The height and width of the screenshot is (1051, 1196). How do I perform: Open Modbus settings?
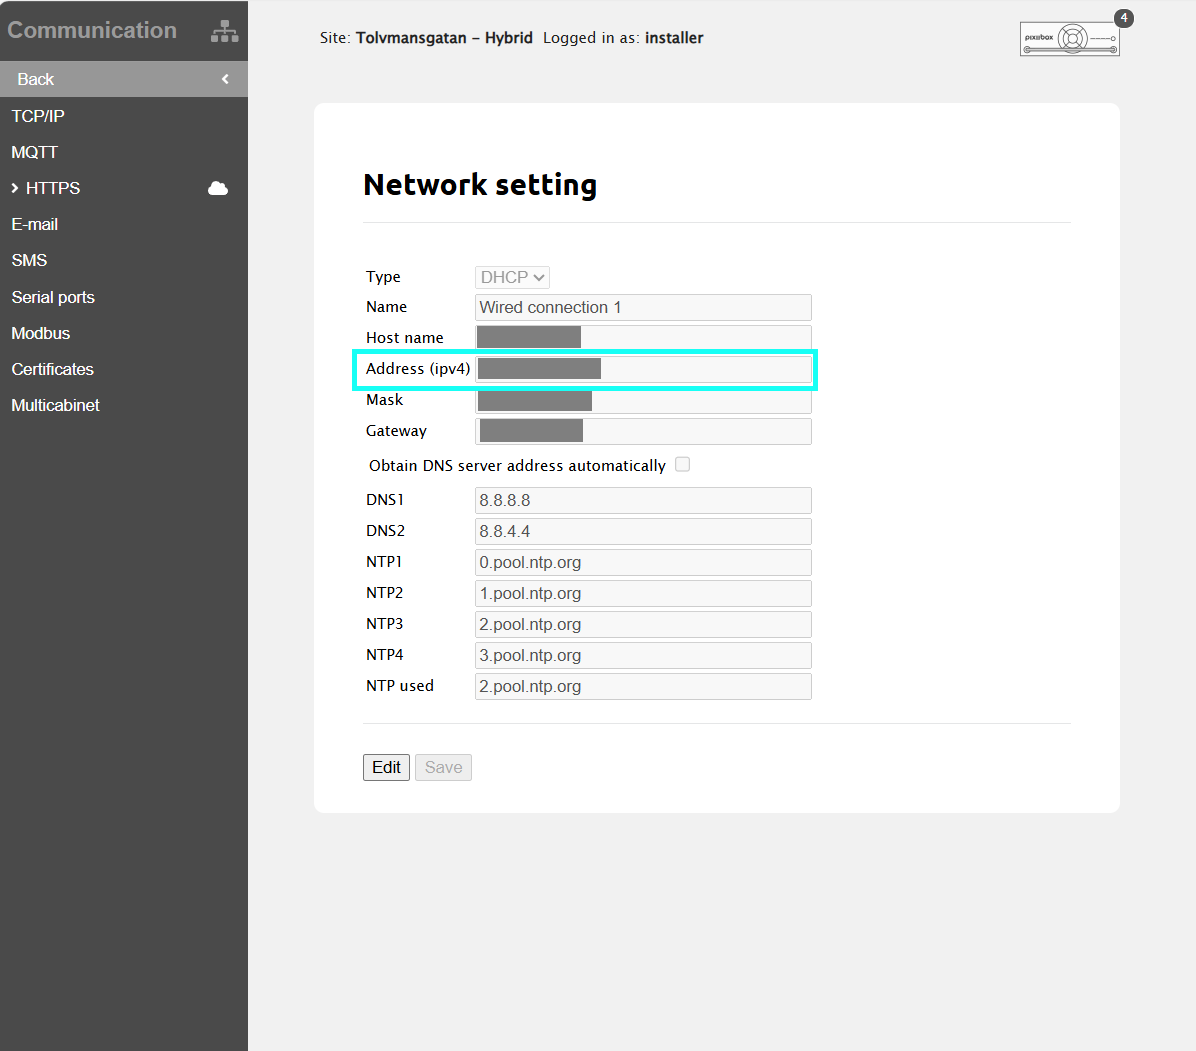[40, 333]
